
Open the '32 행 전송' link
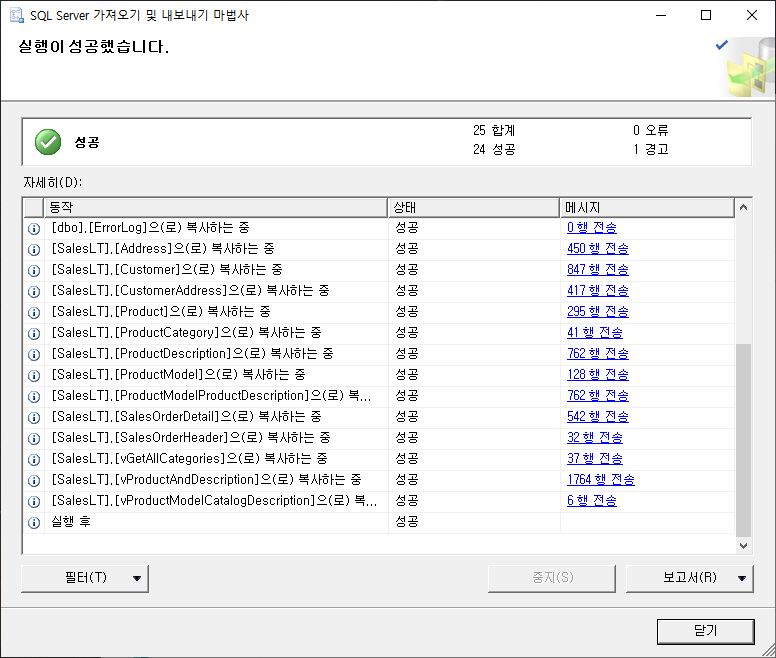(594, 438)
